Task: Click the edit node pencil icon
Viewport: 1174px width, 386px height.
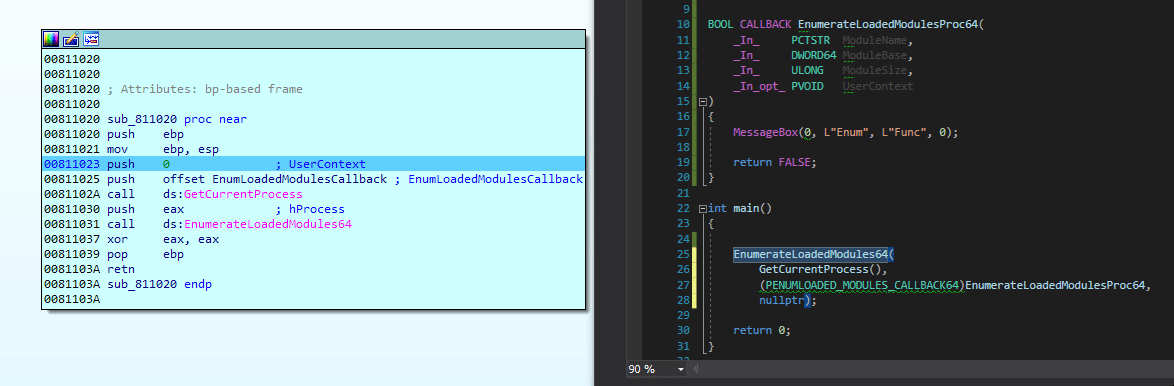Action: (x=71, y=39)
